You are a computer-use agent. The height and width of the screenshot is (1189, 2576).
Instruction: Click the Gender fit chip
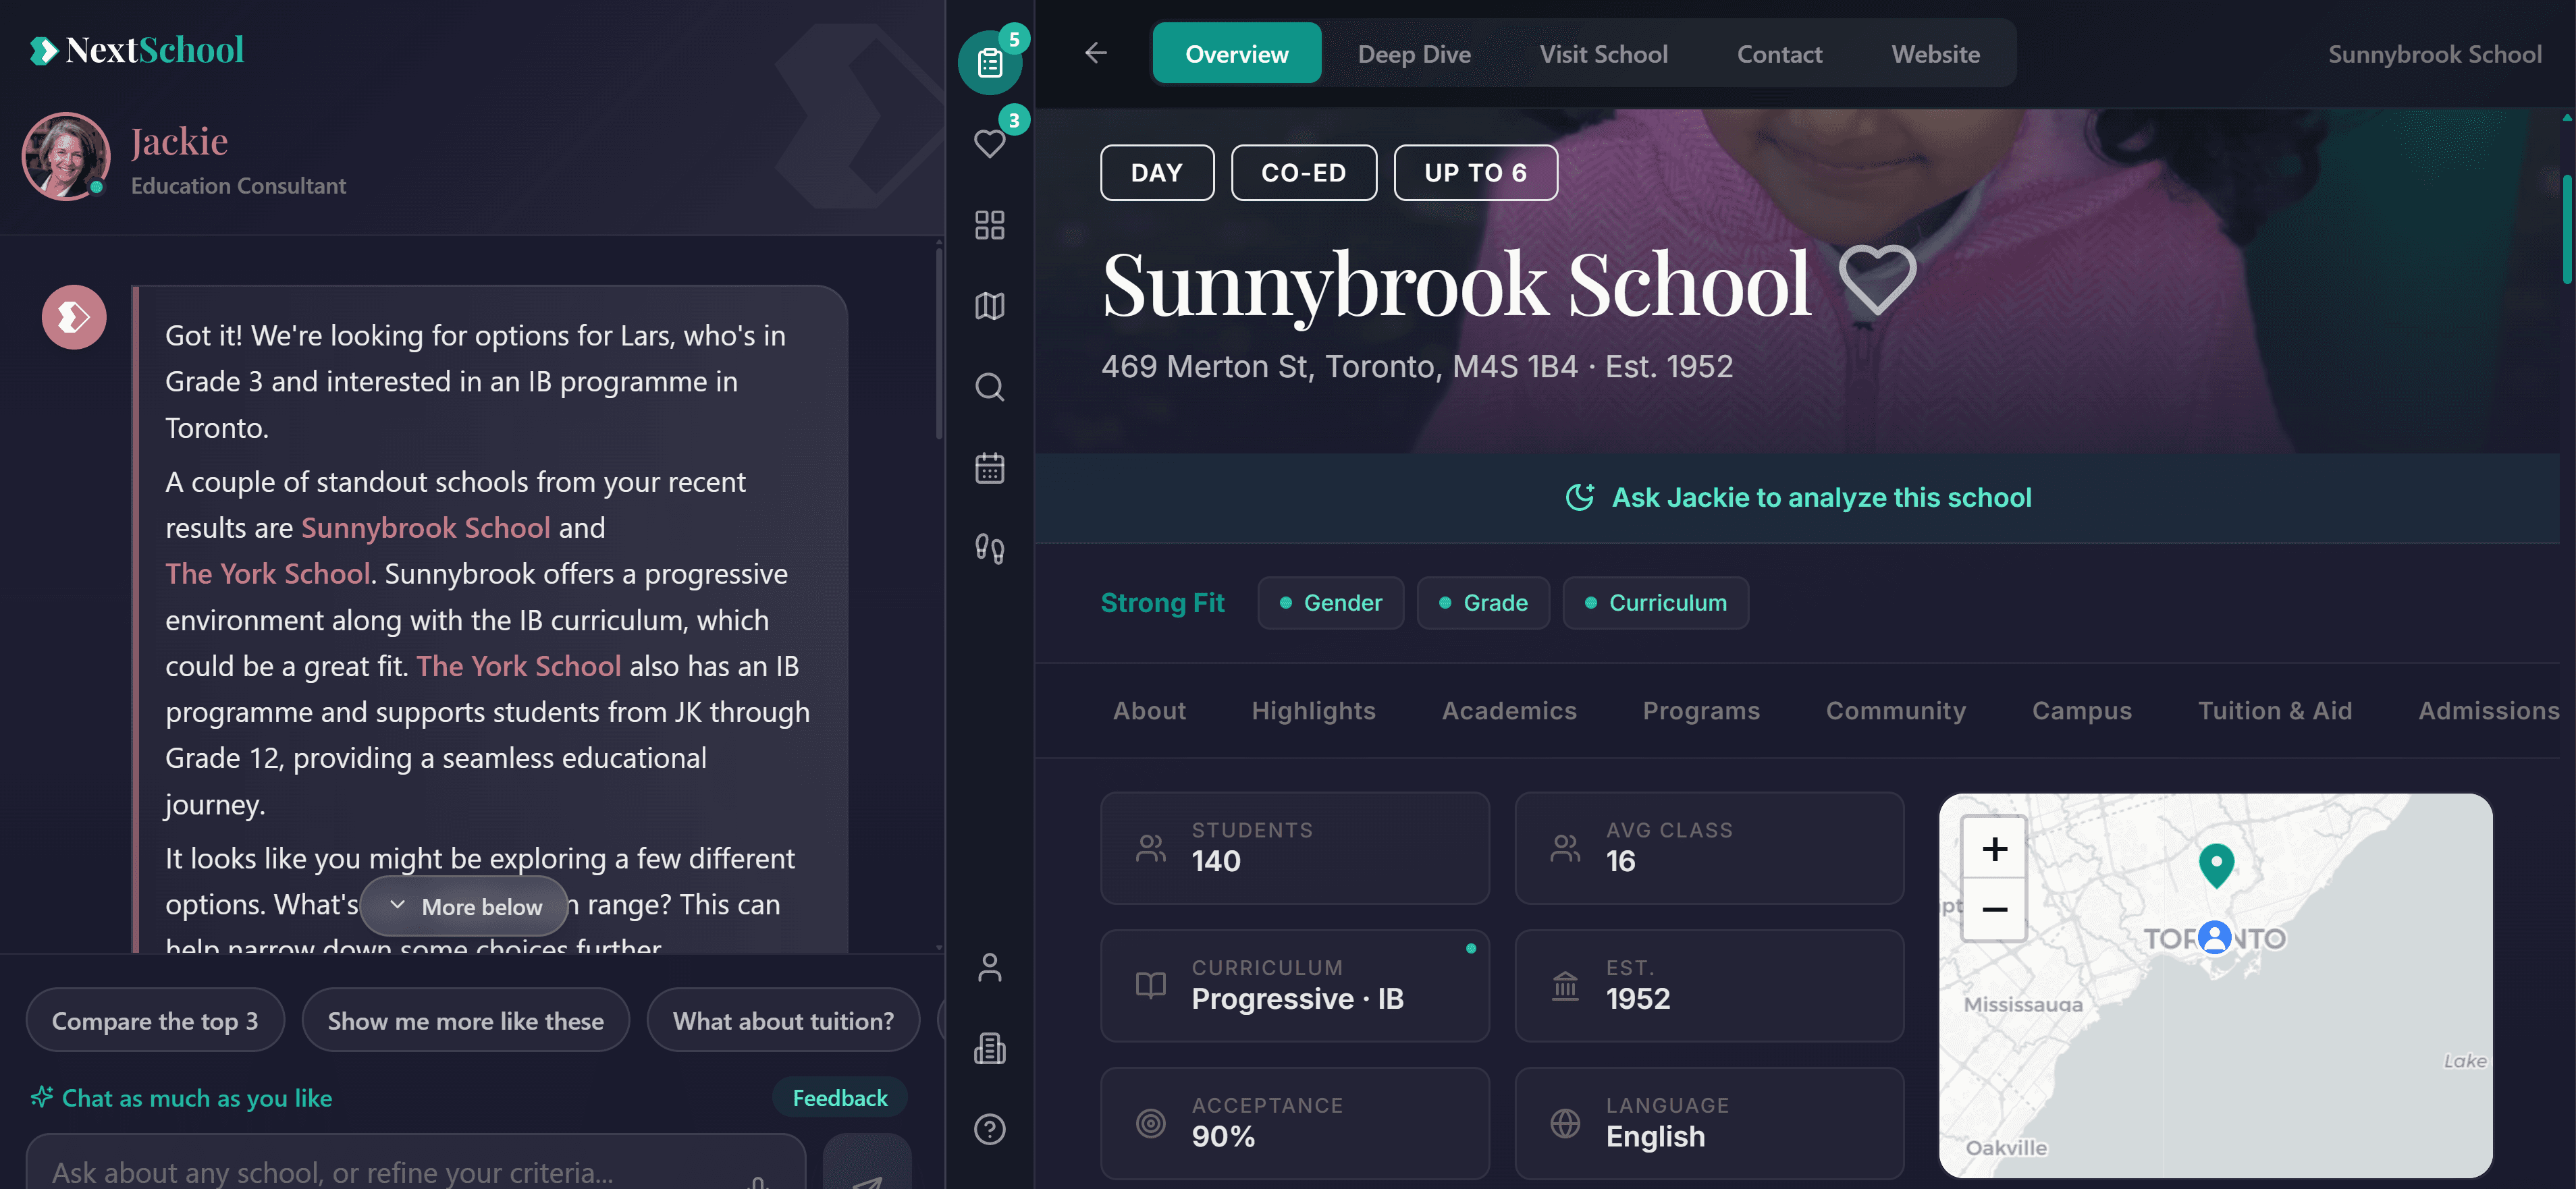pos(1330,603)
